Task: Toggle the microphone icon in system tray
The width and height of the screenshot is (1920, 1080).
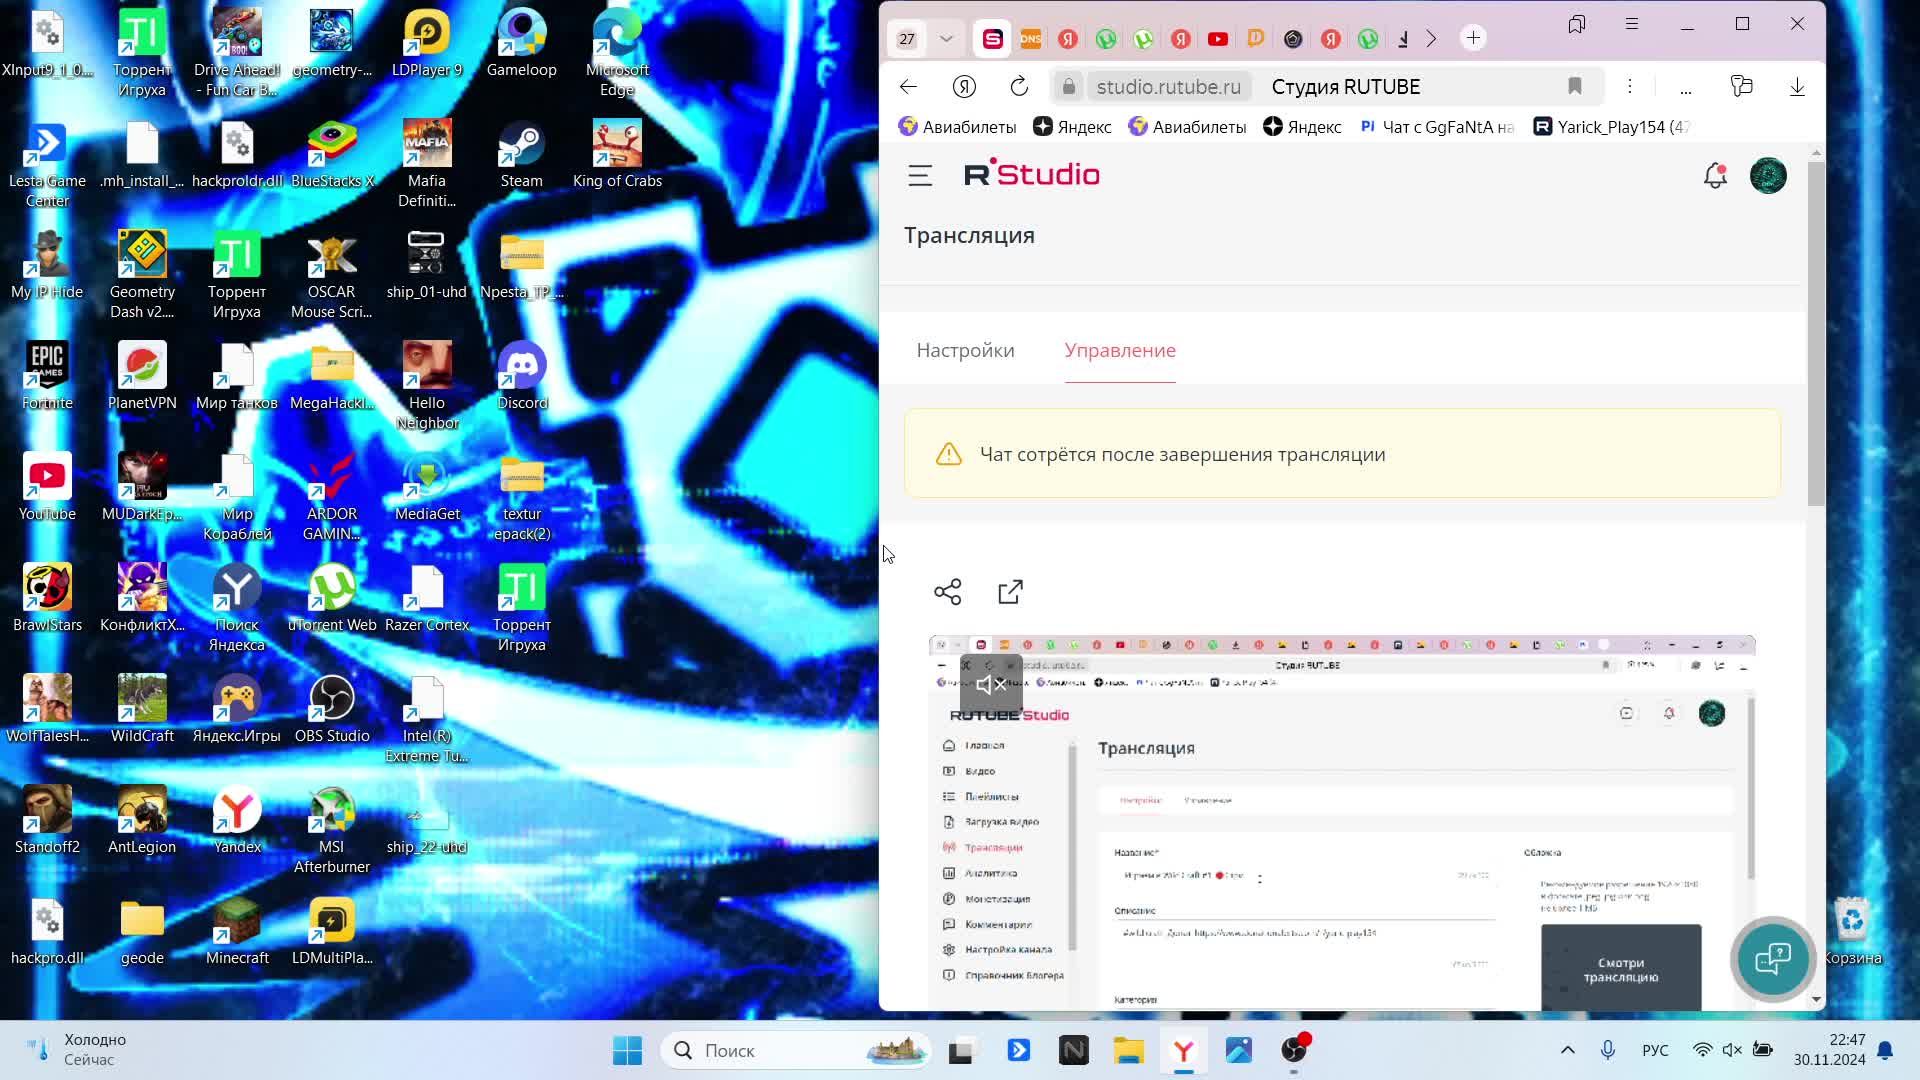Action: coord(1608,1050)
